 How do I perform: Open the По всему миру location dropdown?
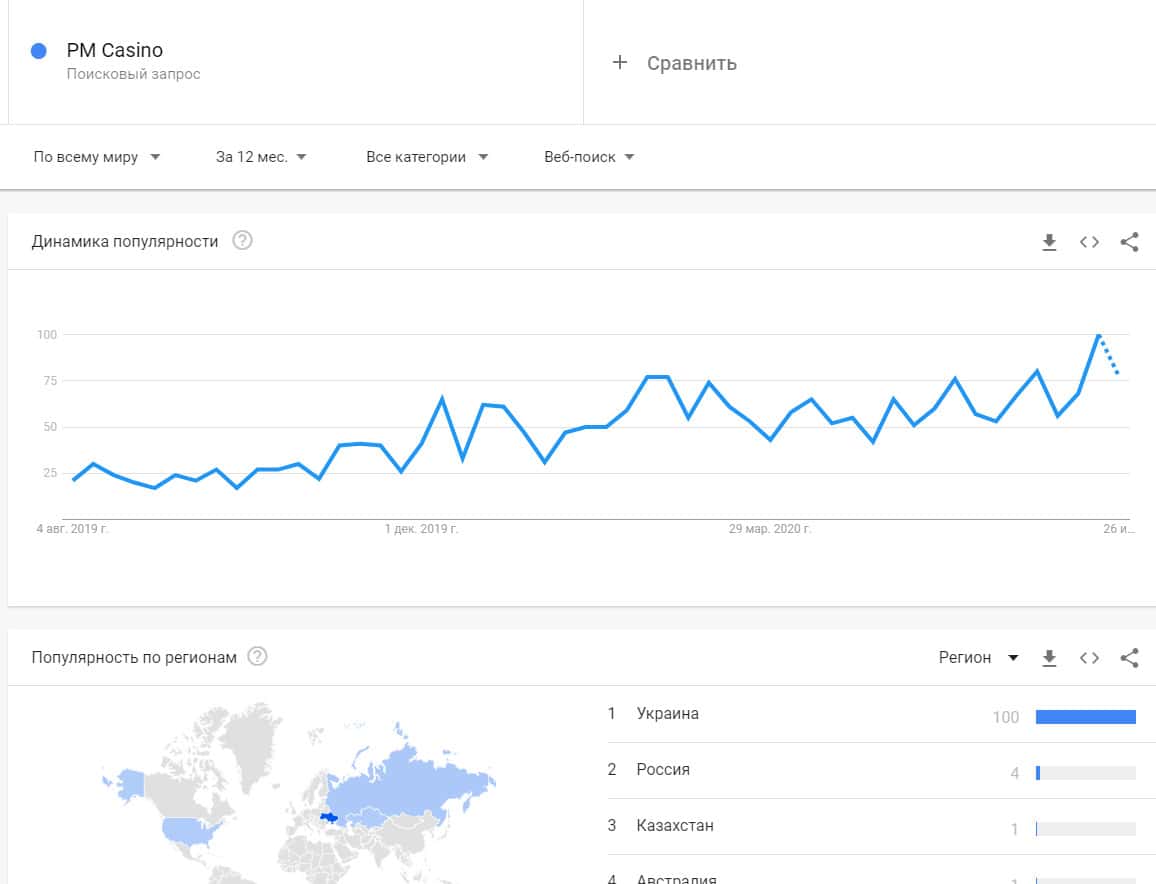point(97,157)
